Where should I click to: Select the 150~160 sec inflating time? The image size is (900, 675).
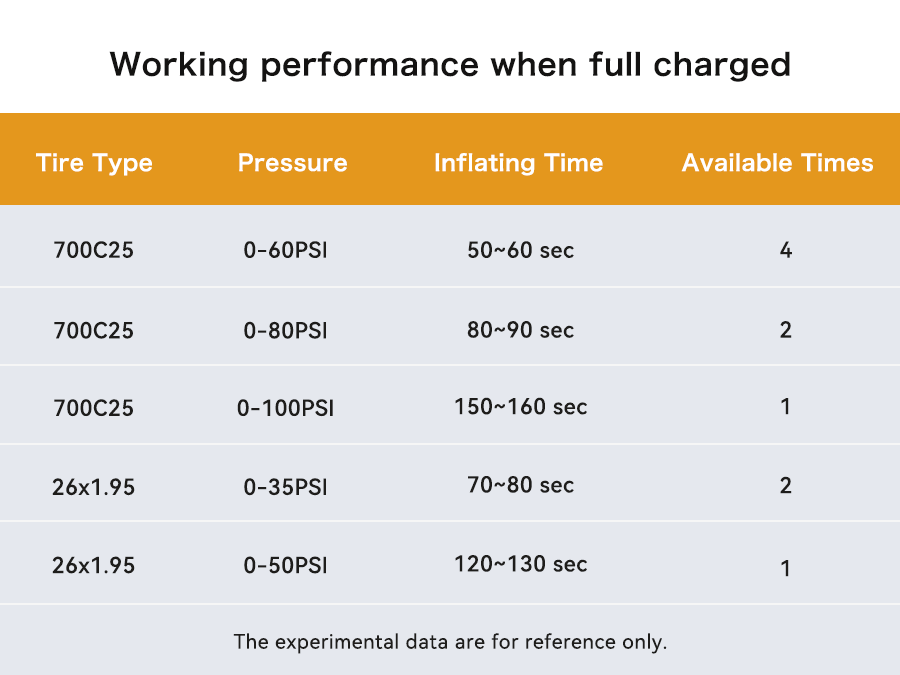[x=520, y=407]
